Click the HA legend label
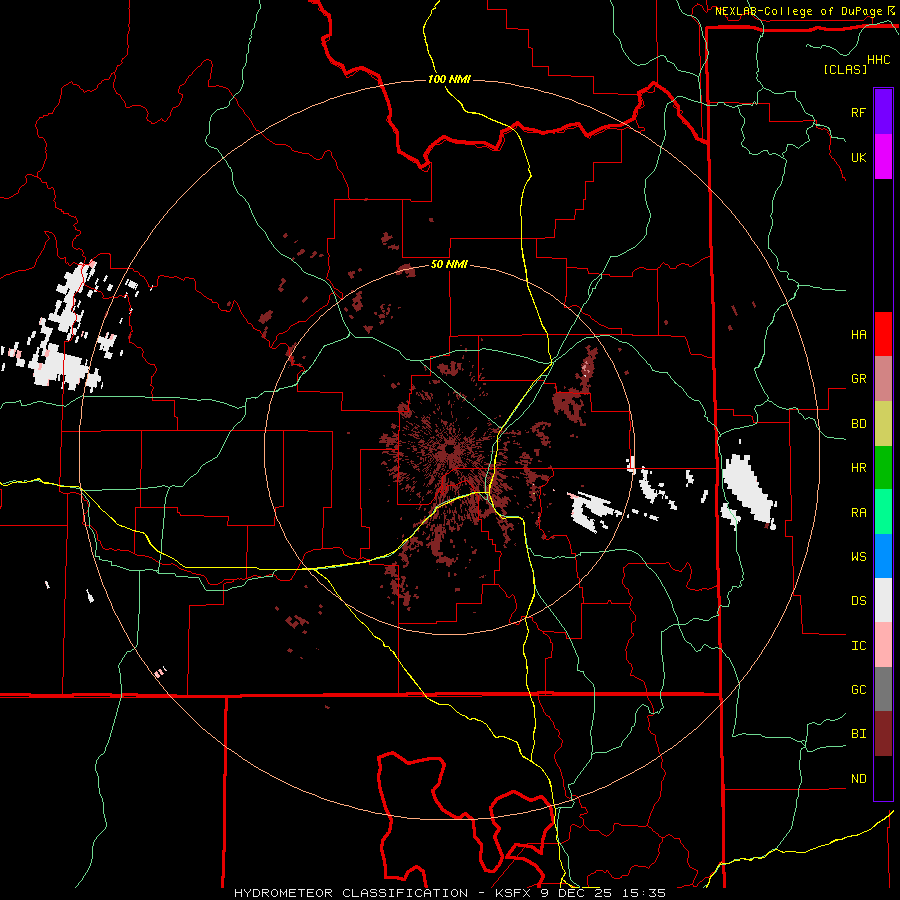 pos(858,335)
